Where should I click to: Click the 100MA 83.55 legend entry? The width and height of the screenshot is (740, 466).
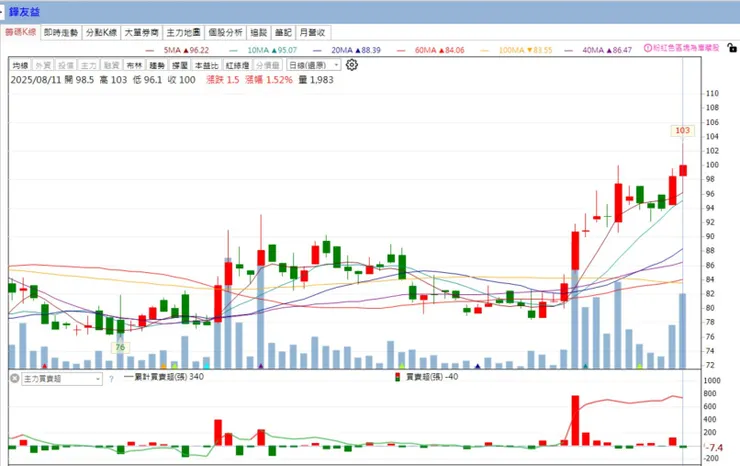click(516, 50)
